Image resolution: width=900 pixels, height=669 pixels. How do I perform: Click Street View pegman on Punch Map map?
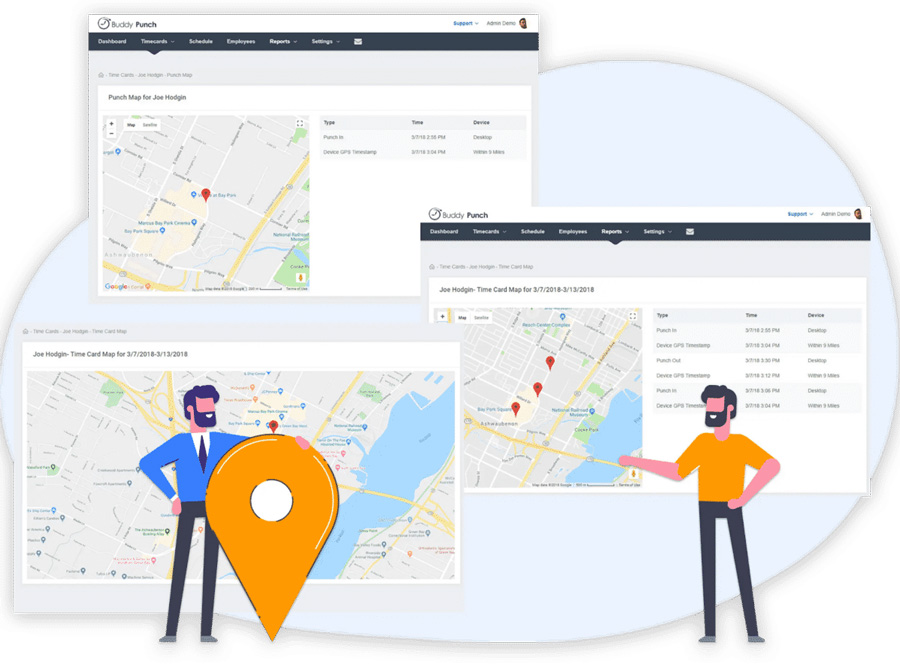coord(300,278)
